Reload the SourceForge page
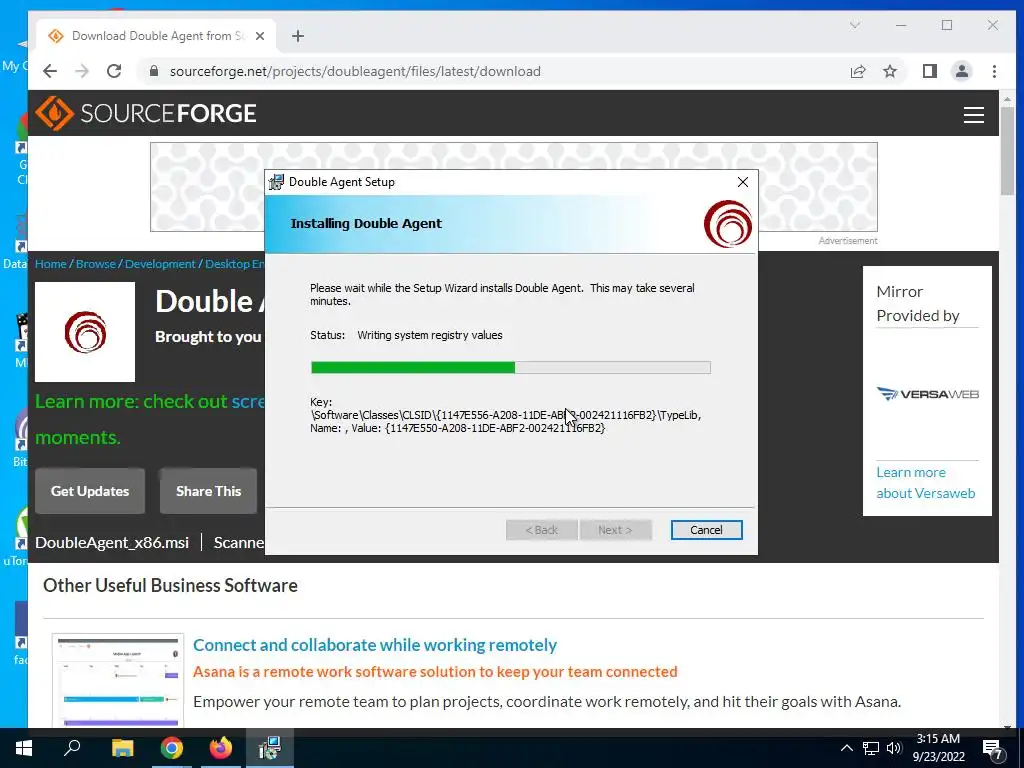The image size is (1024, 768). pos(114,71)
